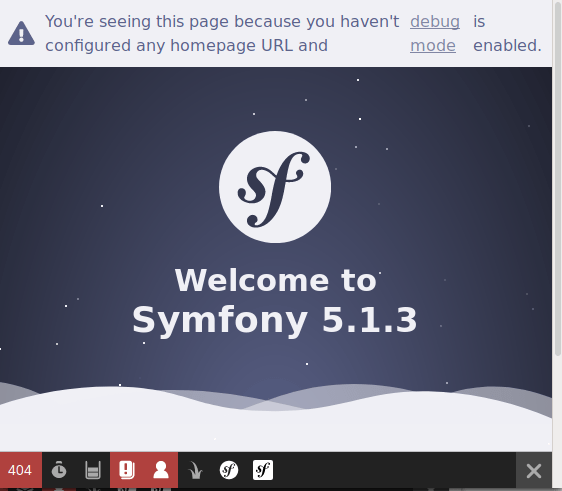Click the 'You're seeing this page' notice text
Screen dimensions: 562x491
tap(222, 33)
